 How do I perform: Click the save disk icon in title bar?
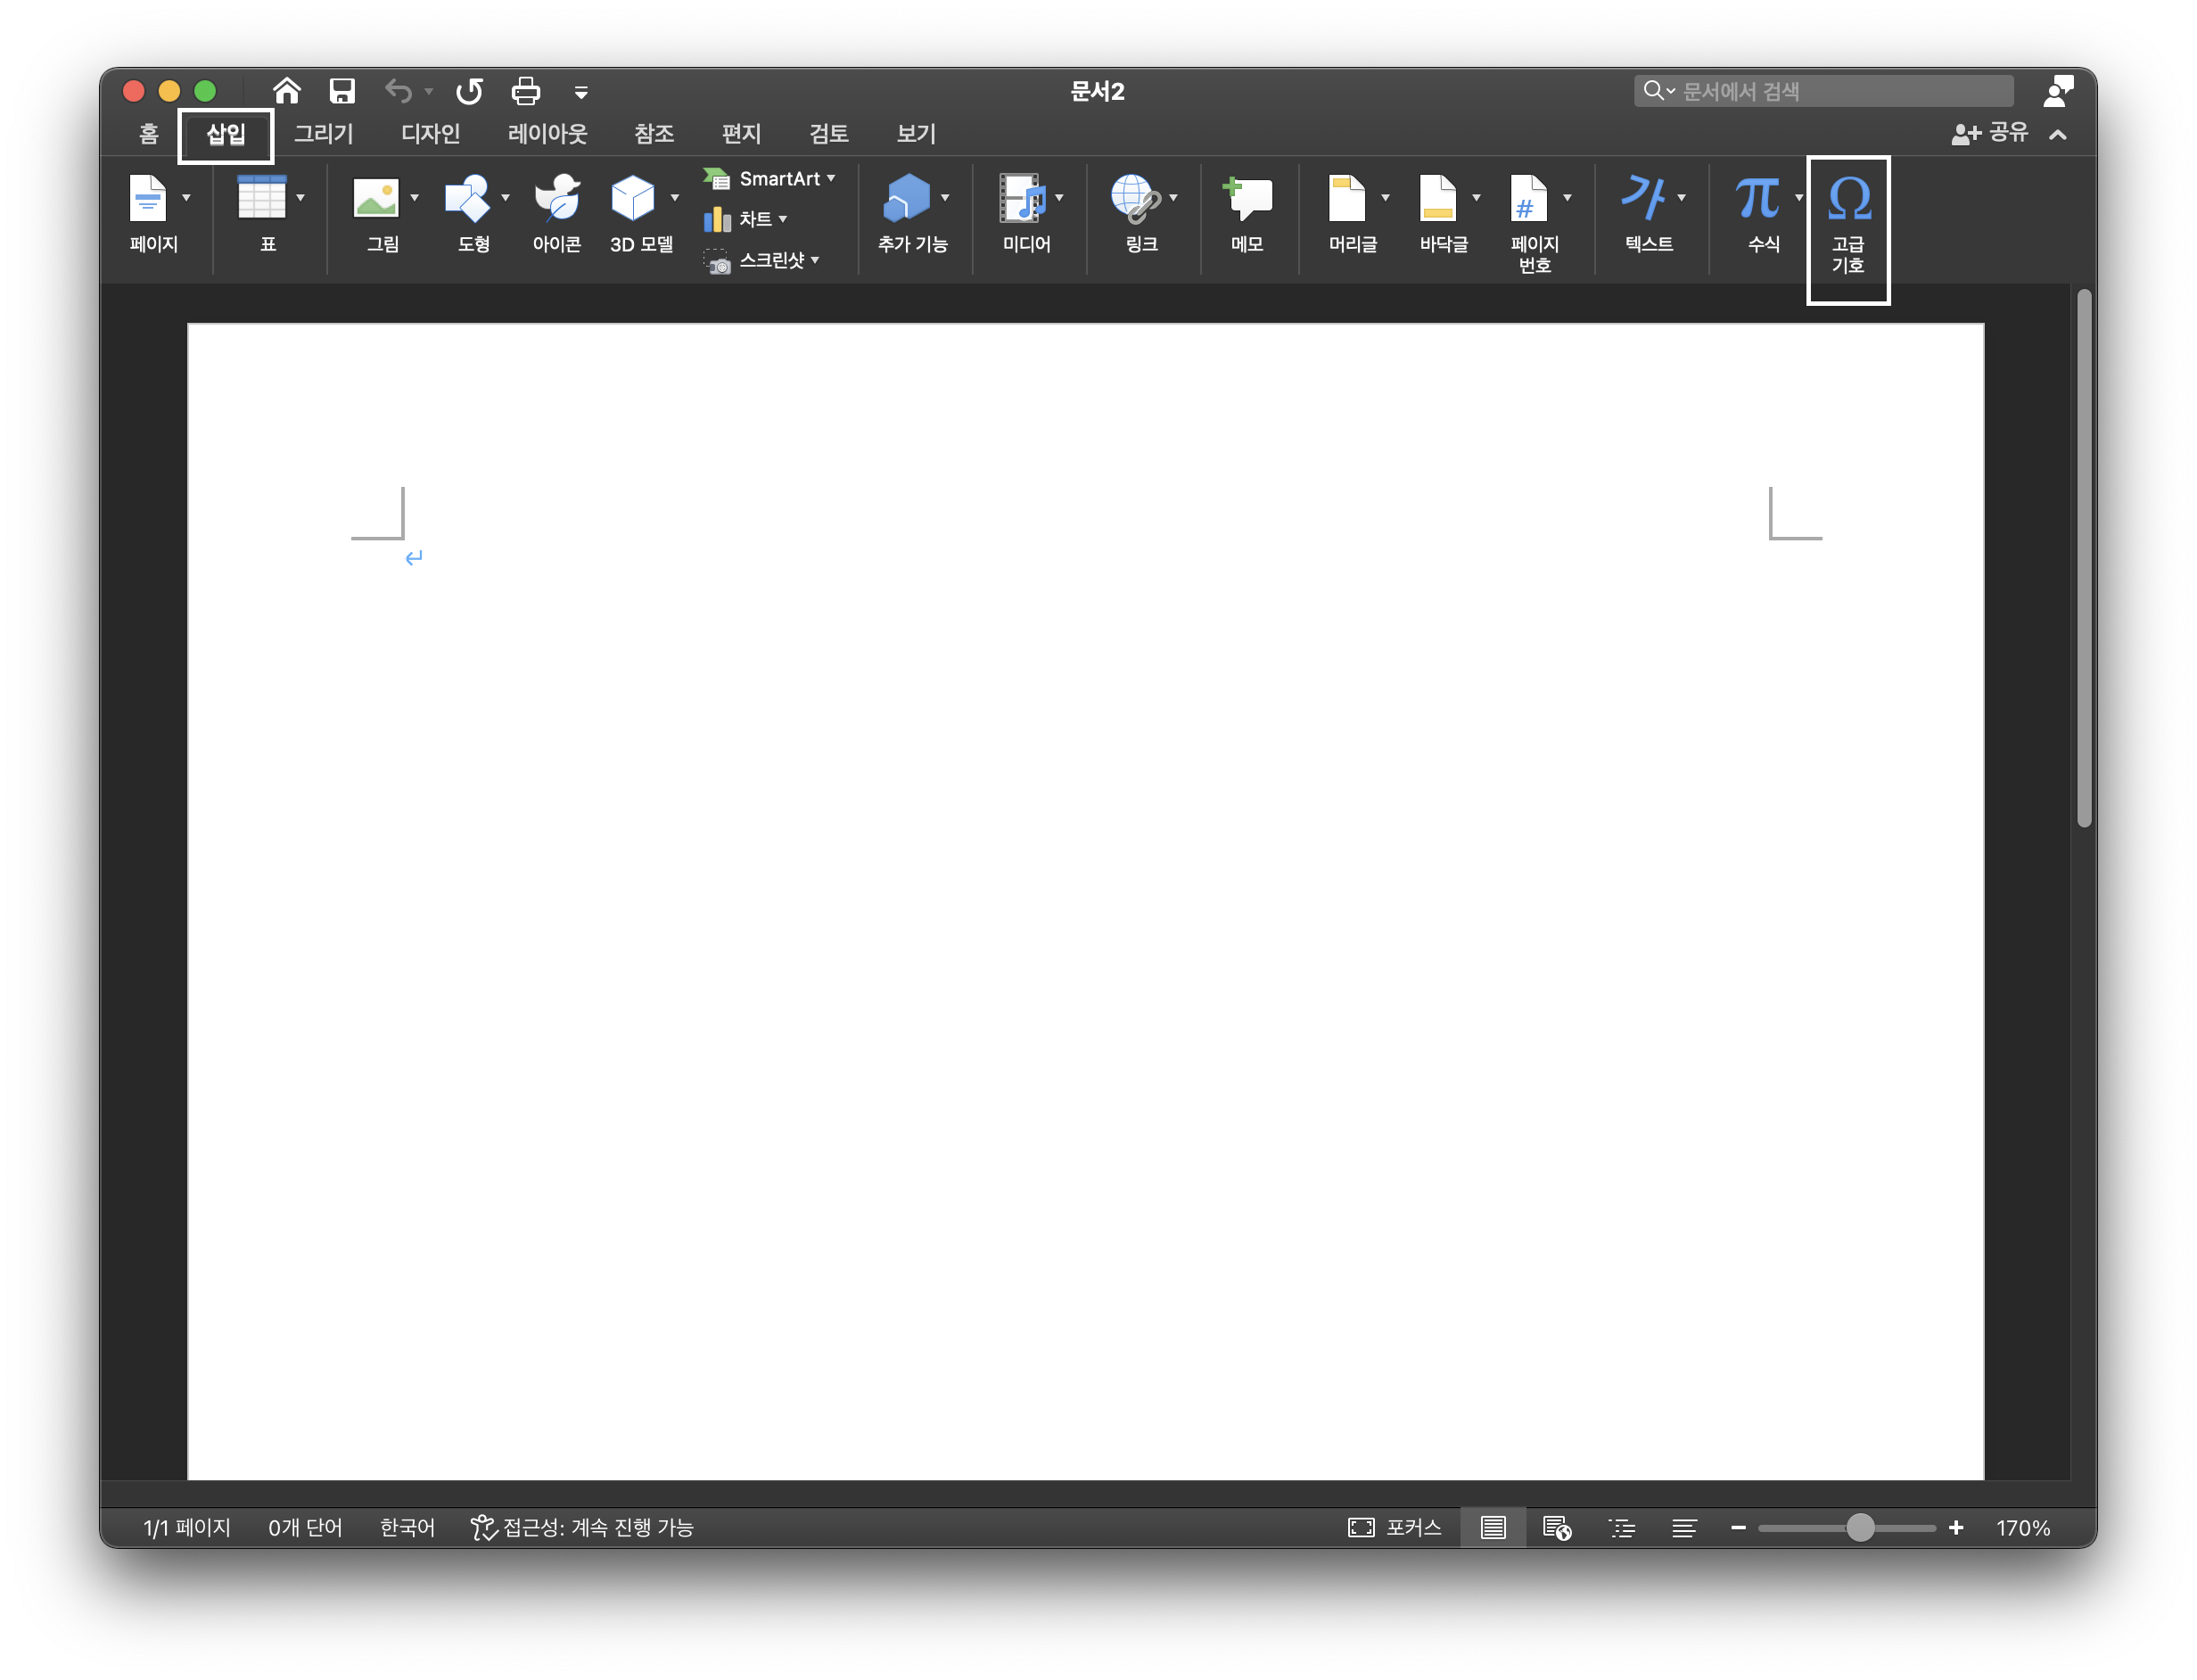click(x=342, y=92)
